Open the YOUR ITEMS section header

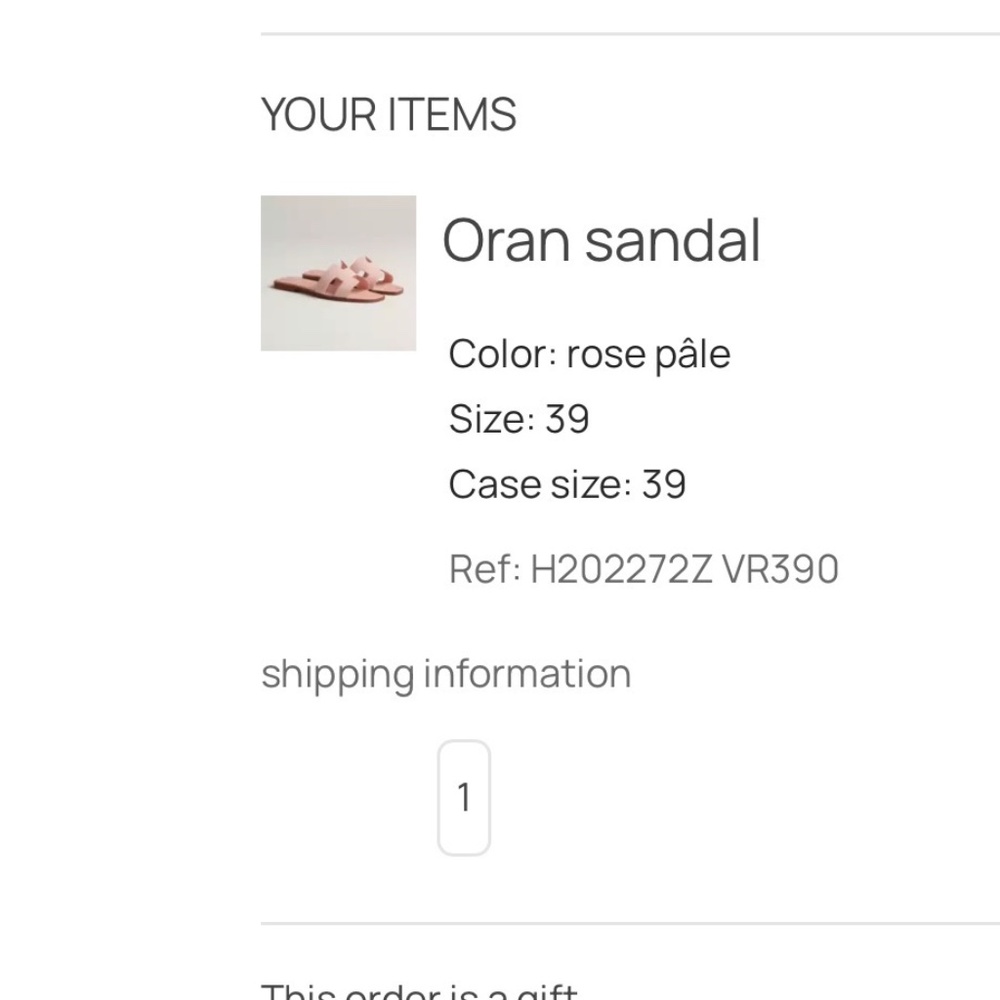click(x=389, y=112)
